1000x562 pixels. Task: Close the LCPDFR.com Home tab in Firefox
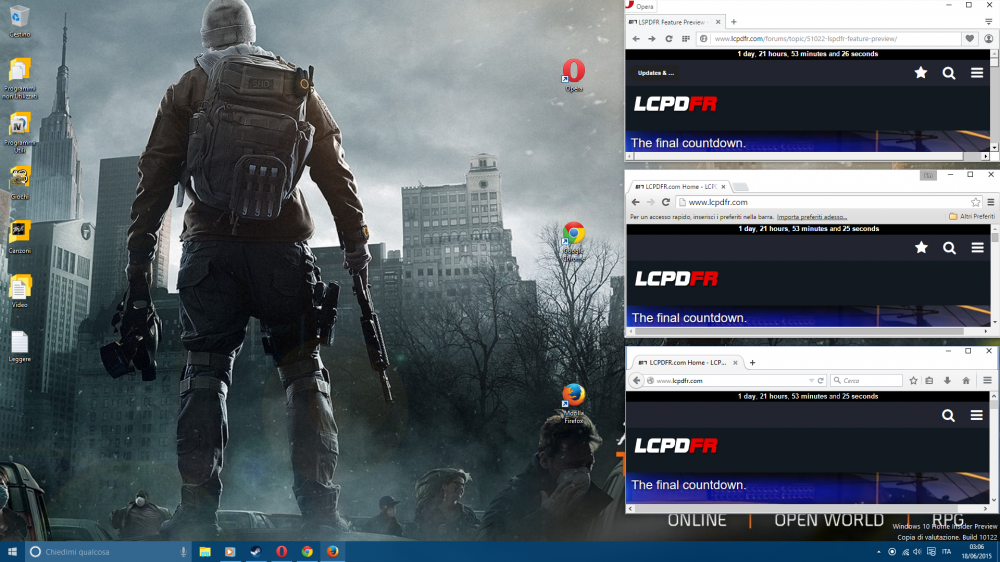tap(735, 363)
